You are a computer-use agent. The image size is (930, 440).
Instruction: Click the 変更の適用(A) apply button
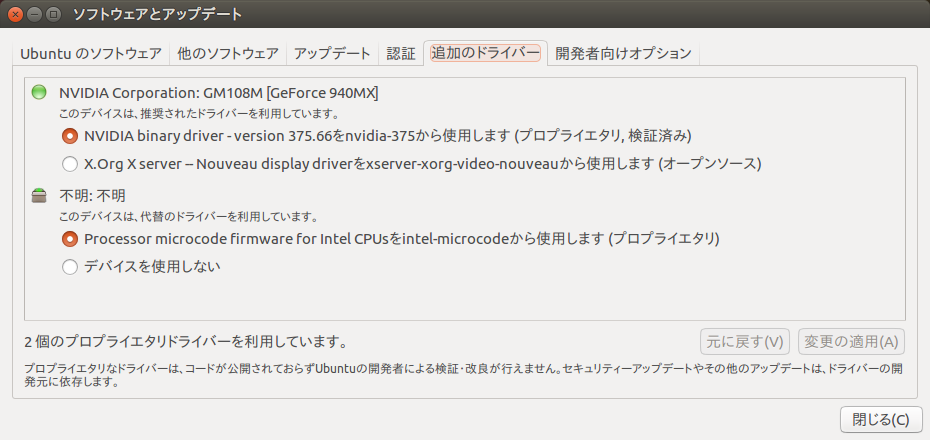[851, 341]
